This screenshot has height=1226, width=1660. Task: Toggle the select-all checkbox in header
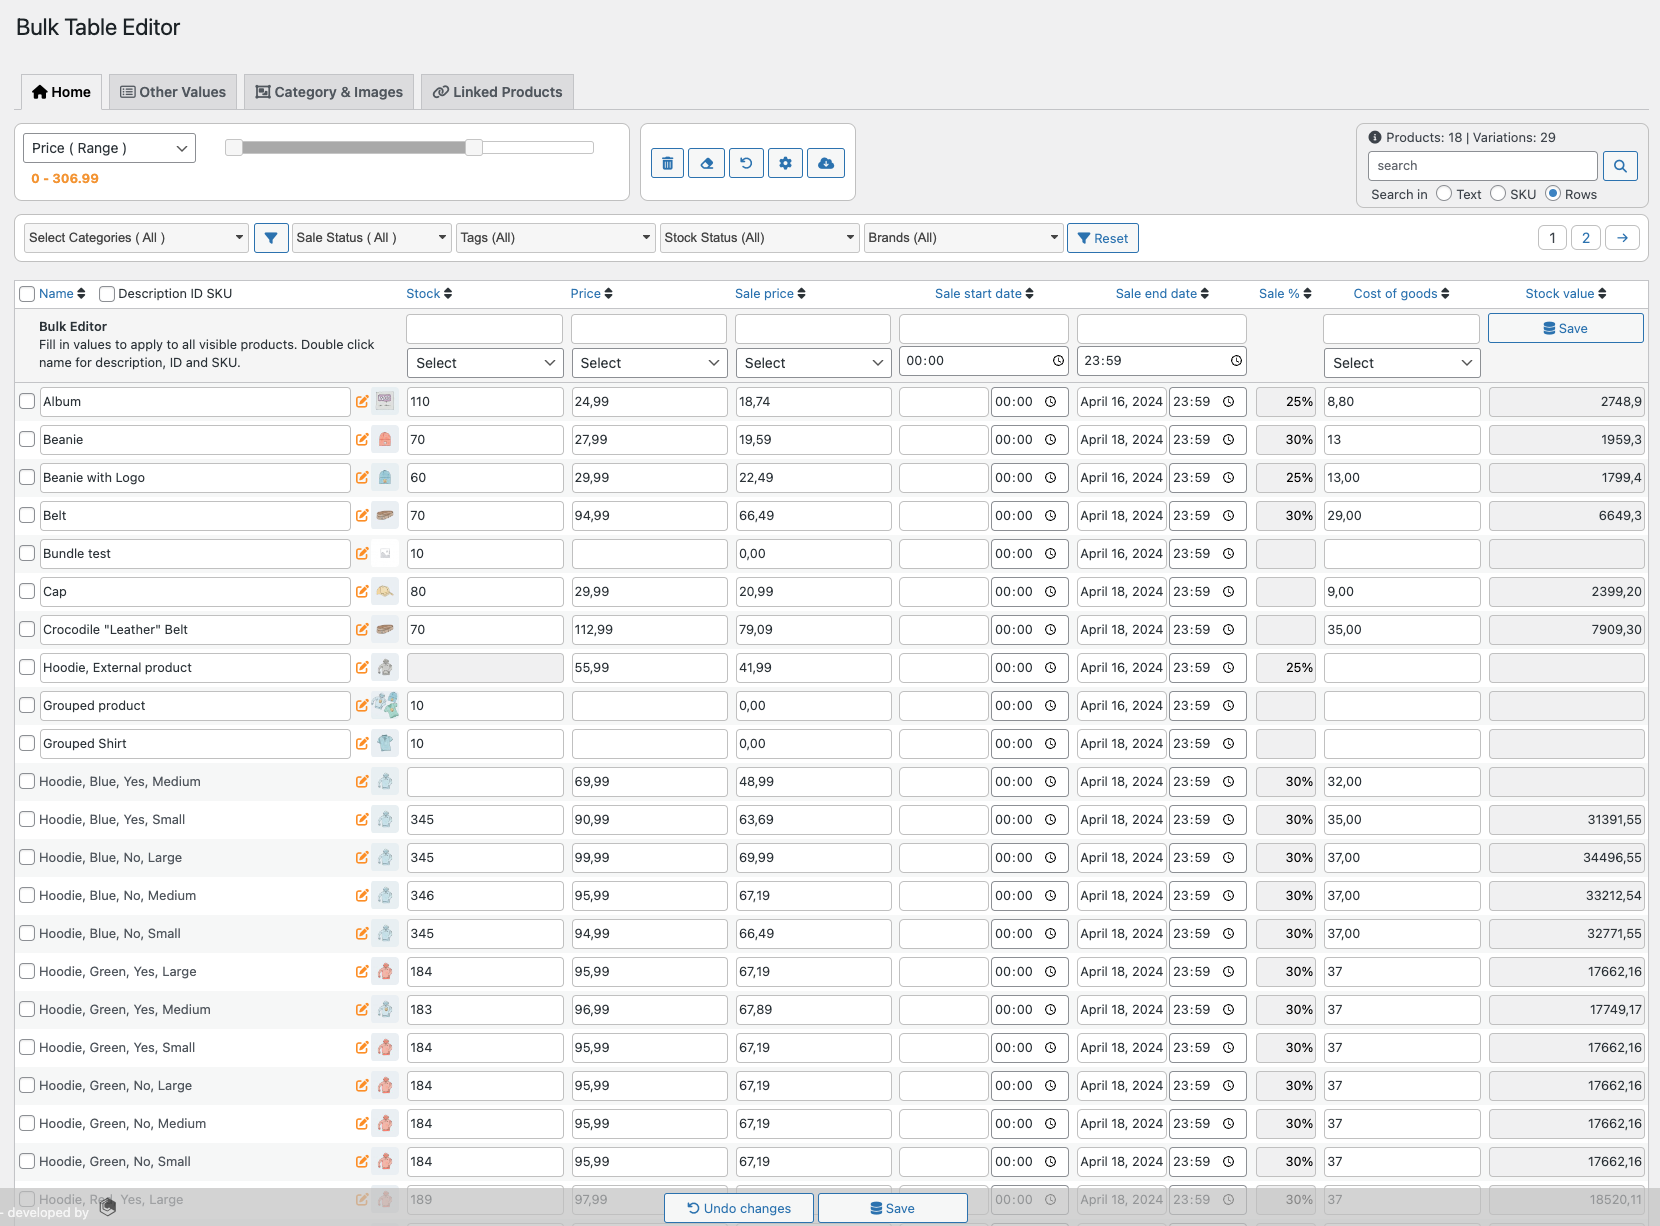click(26, 293)
